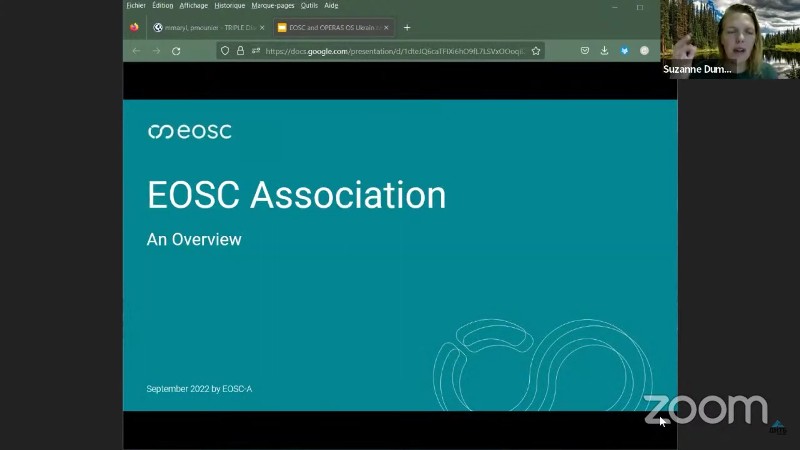Expand the Marque-pages menu
This screenshot has width=800, height=450.
pos(272,5)
